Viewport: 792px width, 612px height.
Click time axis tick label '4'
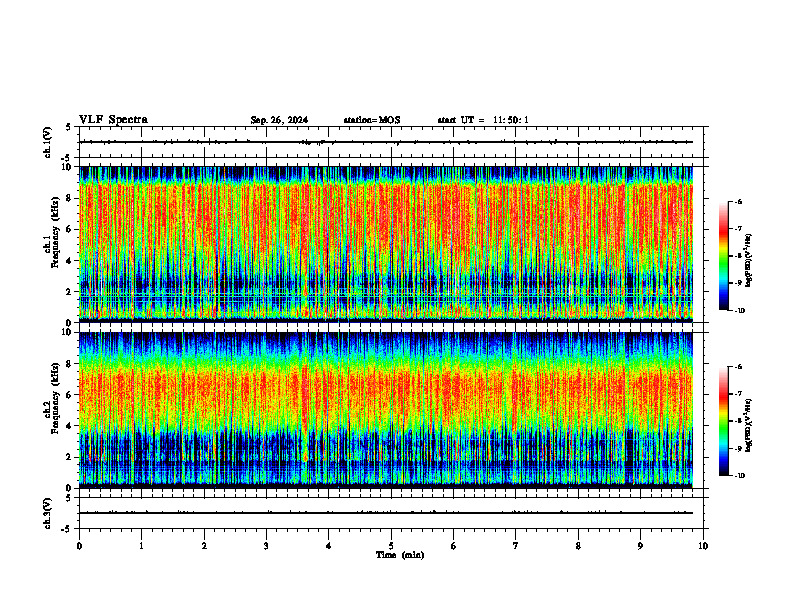(329, 546)
